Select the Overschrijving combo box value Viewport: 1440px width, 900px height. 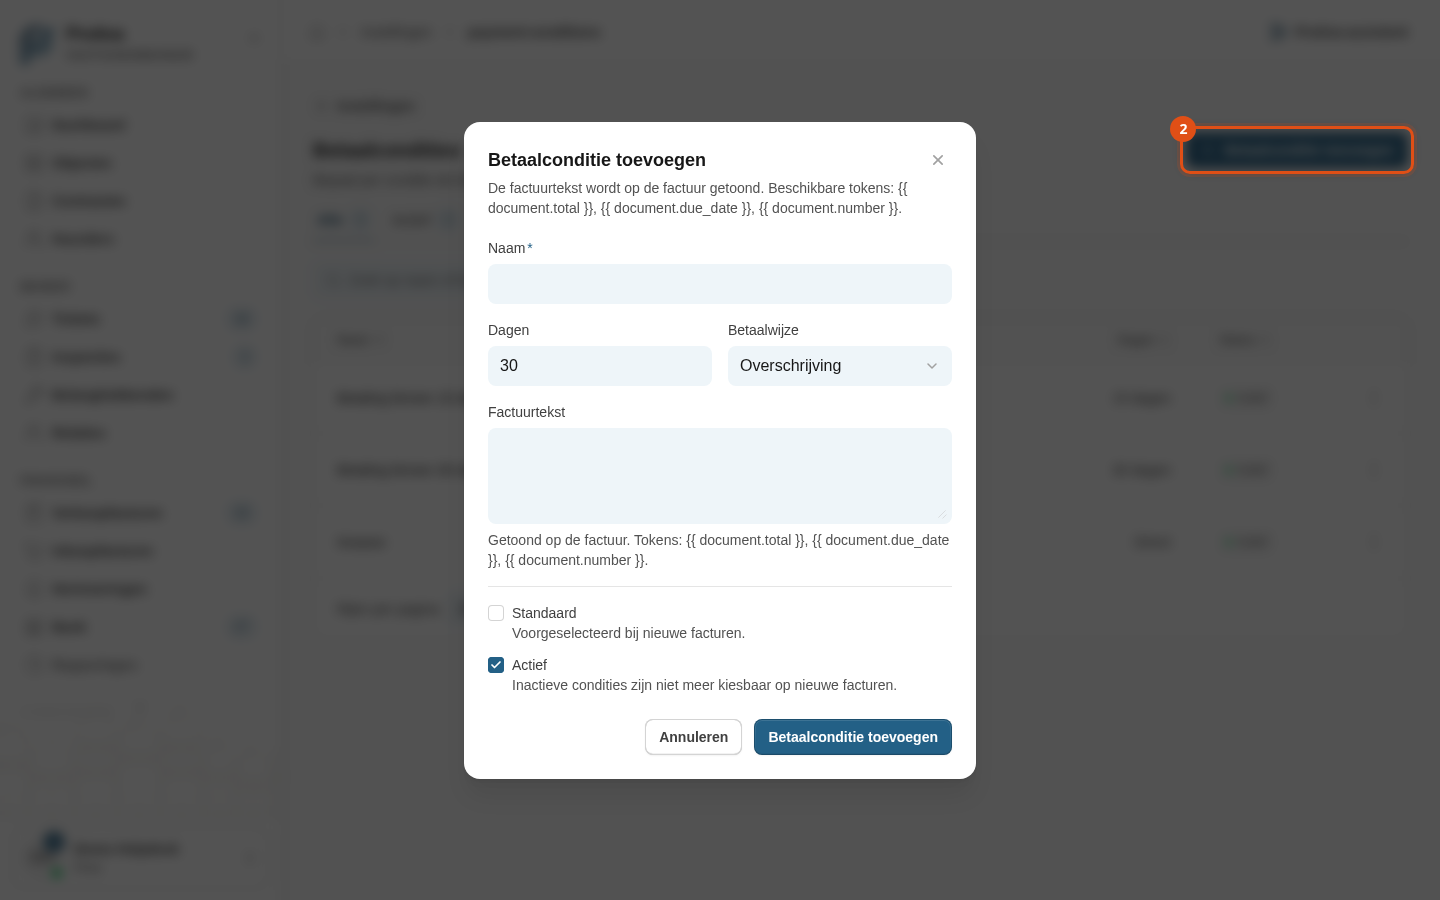click(790, 366)
